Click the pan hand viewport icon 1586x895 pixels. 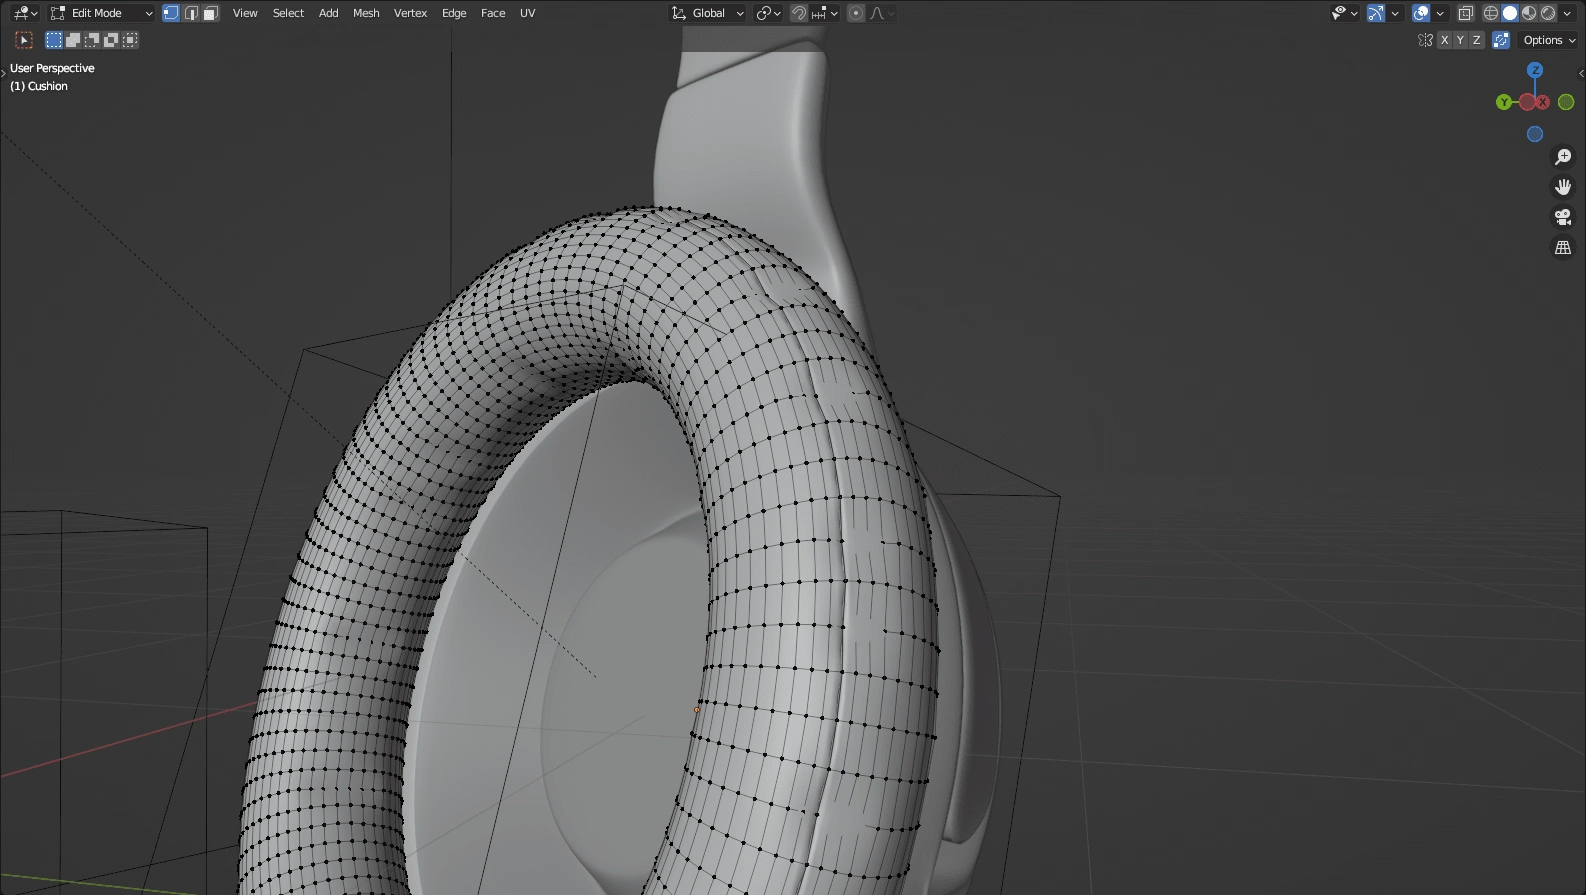point(1563,187)
